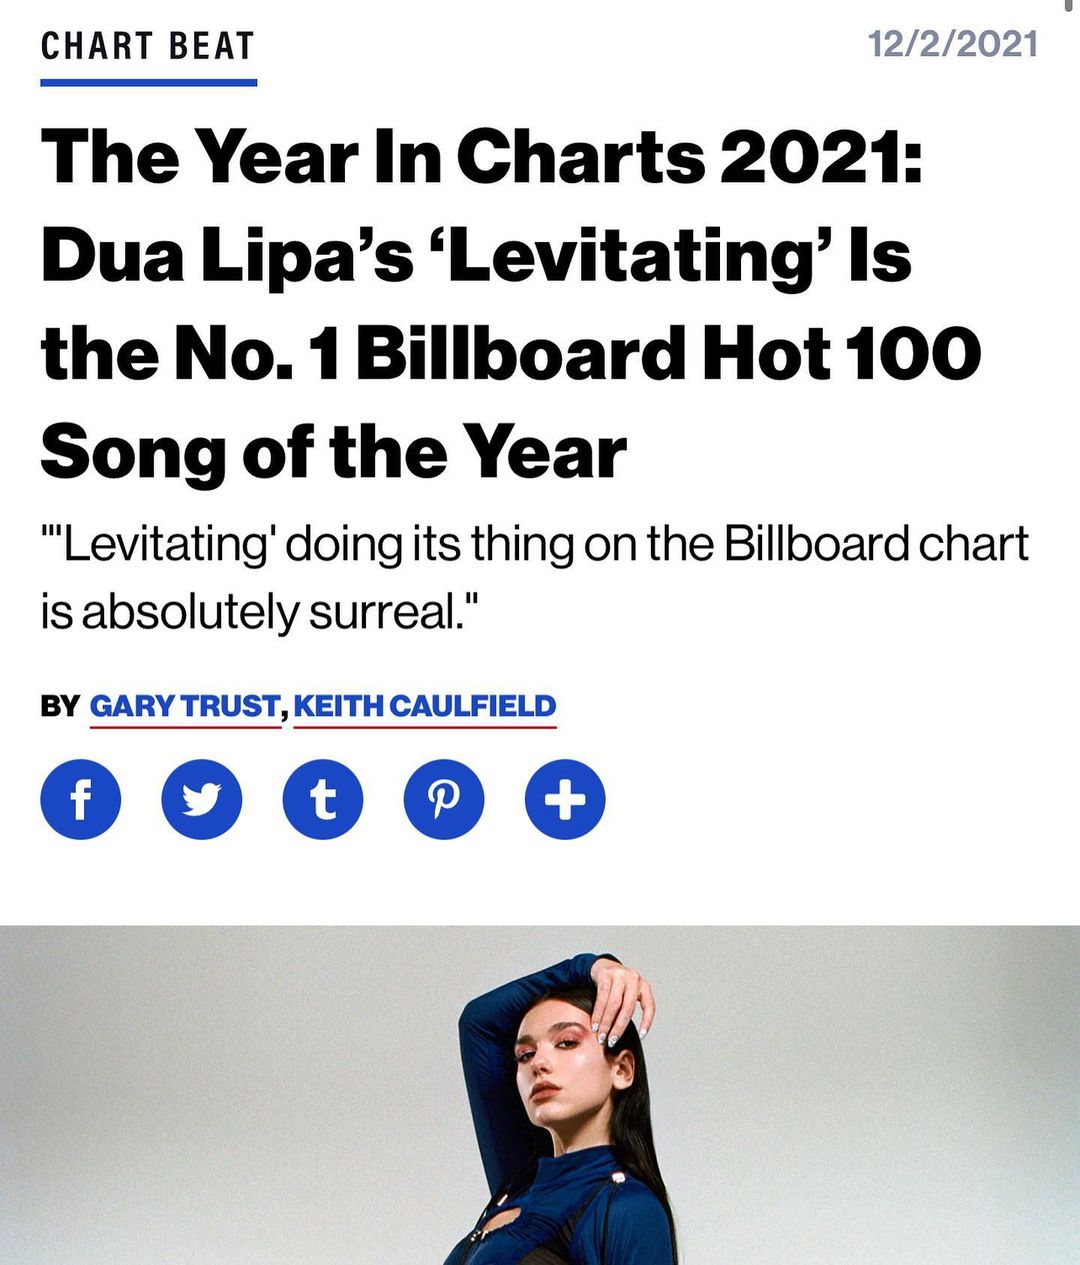Share the article on Facebook
The width and height of the screenshot is (1080, 1265).
(81, 800)
